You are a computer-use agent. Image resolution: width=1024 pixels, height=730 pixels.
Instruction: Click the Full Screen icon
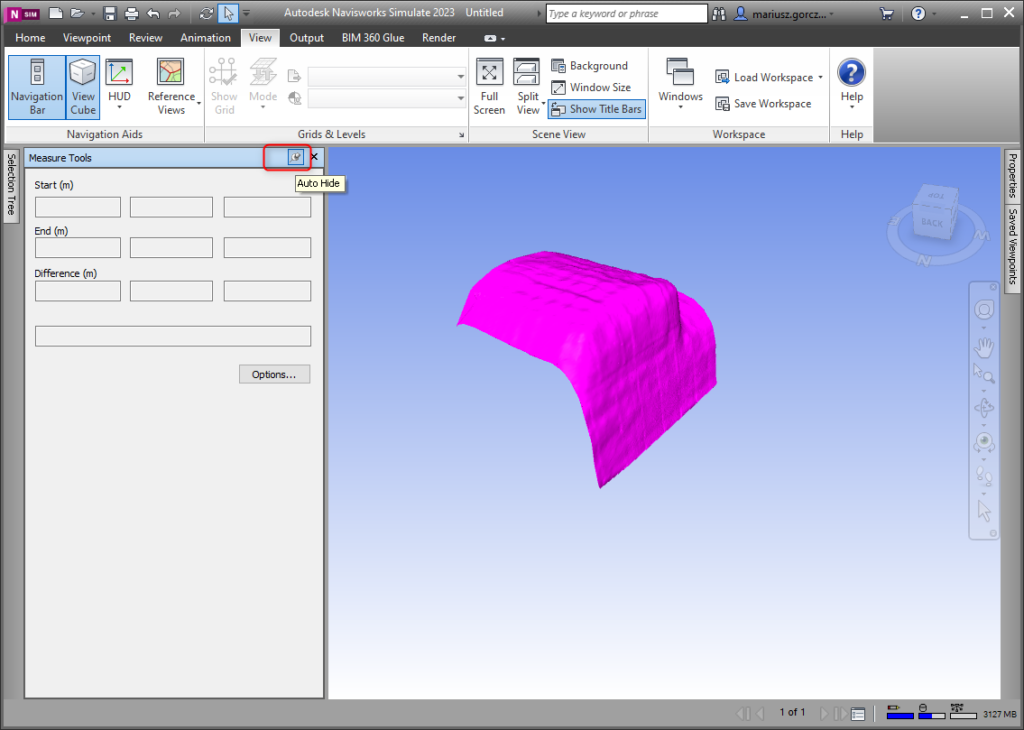coord(489,86)
